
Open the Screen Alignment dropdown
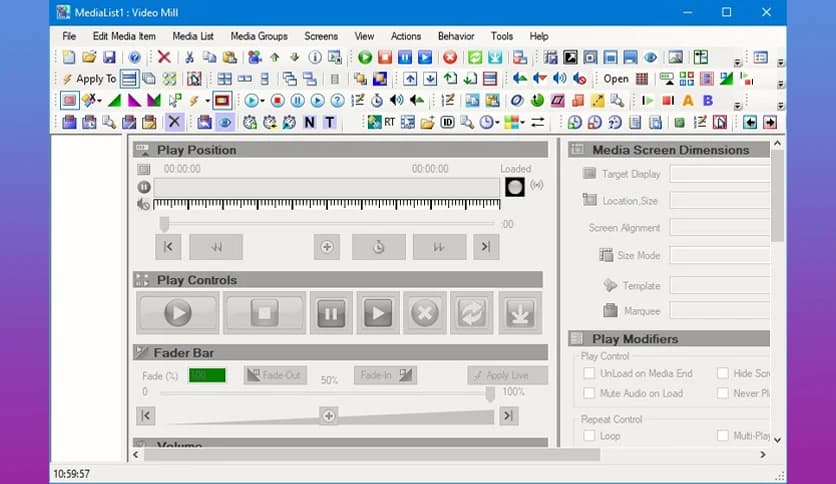pos(719,228)
